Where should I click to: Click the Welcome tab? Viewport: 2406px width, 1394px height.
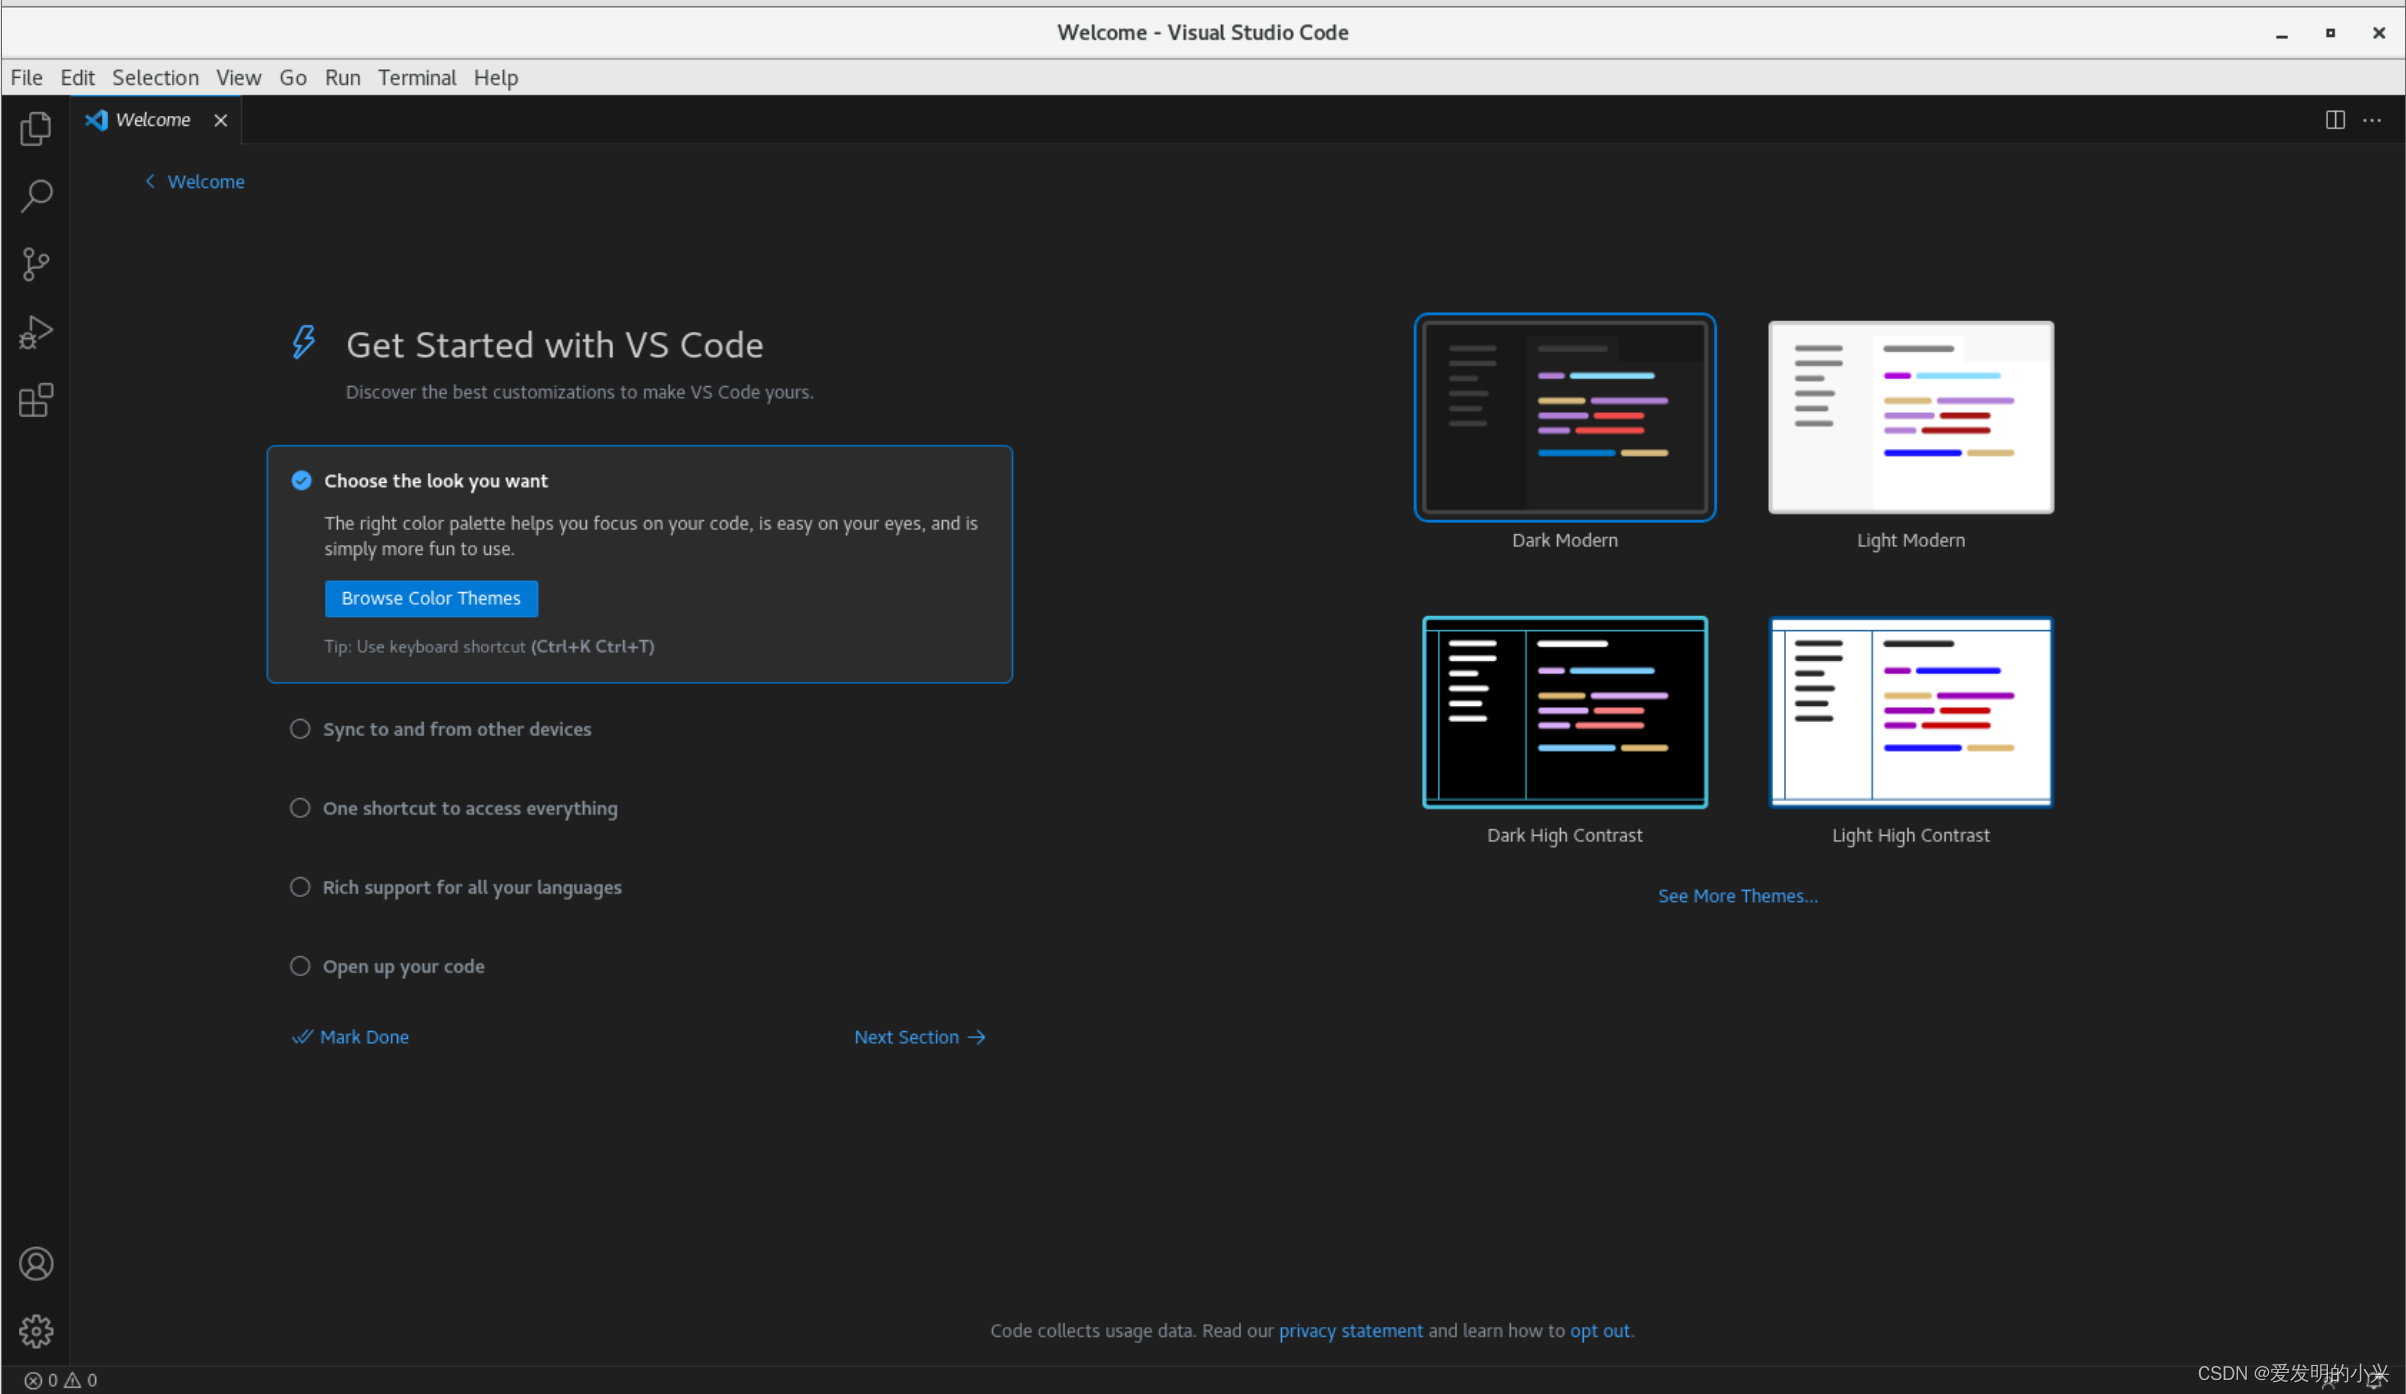pyautogui.click(x=153, y=118)
